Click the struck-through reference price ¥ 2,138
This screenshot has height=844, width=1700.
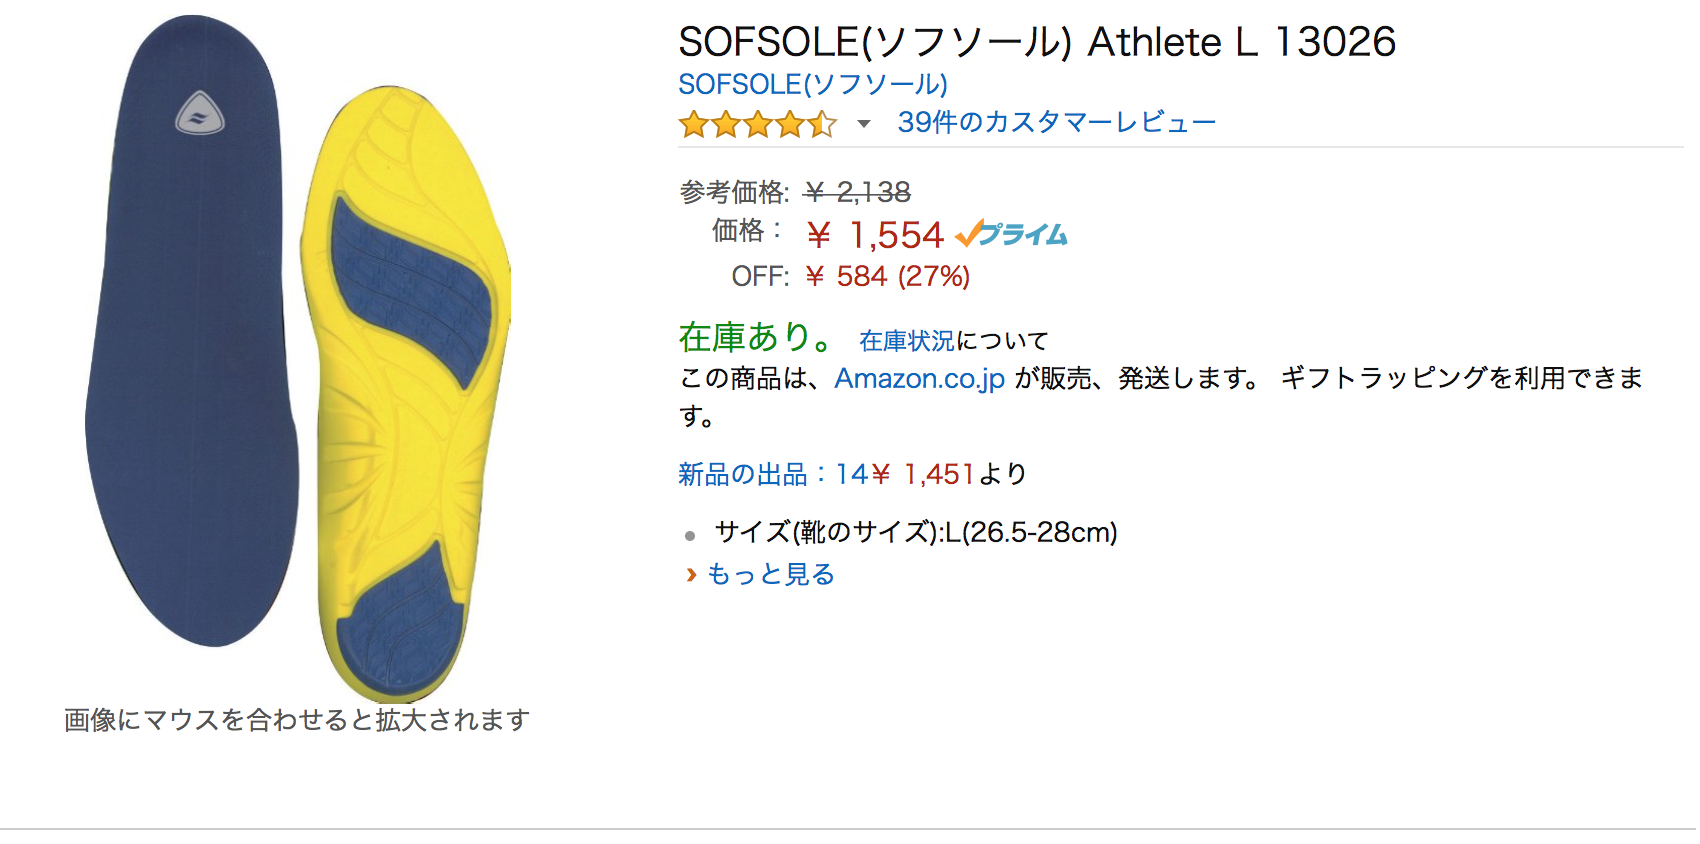(858, 191)
